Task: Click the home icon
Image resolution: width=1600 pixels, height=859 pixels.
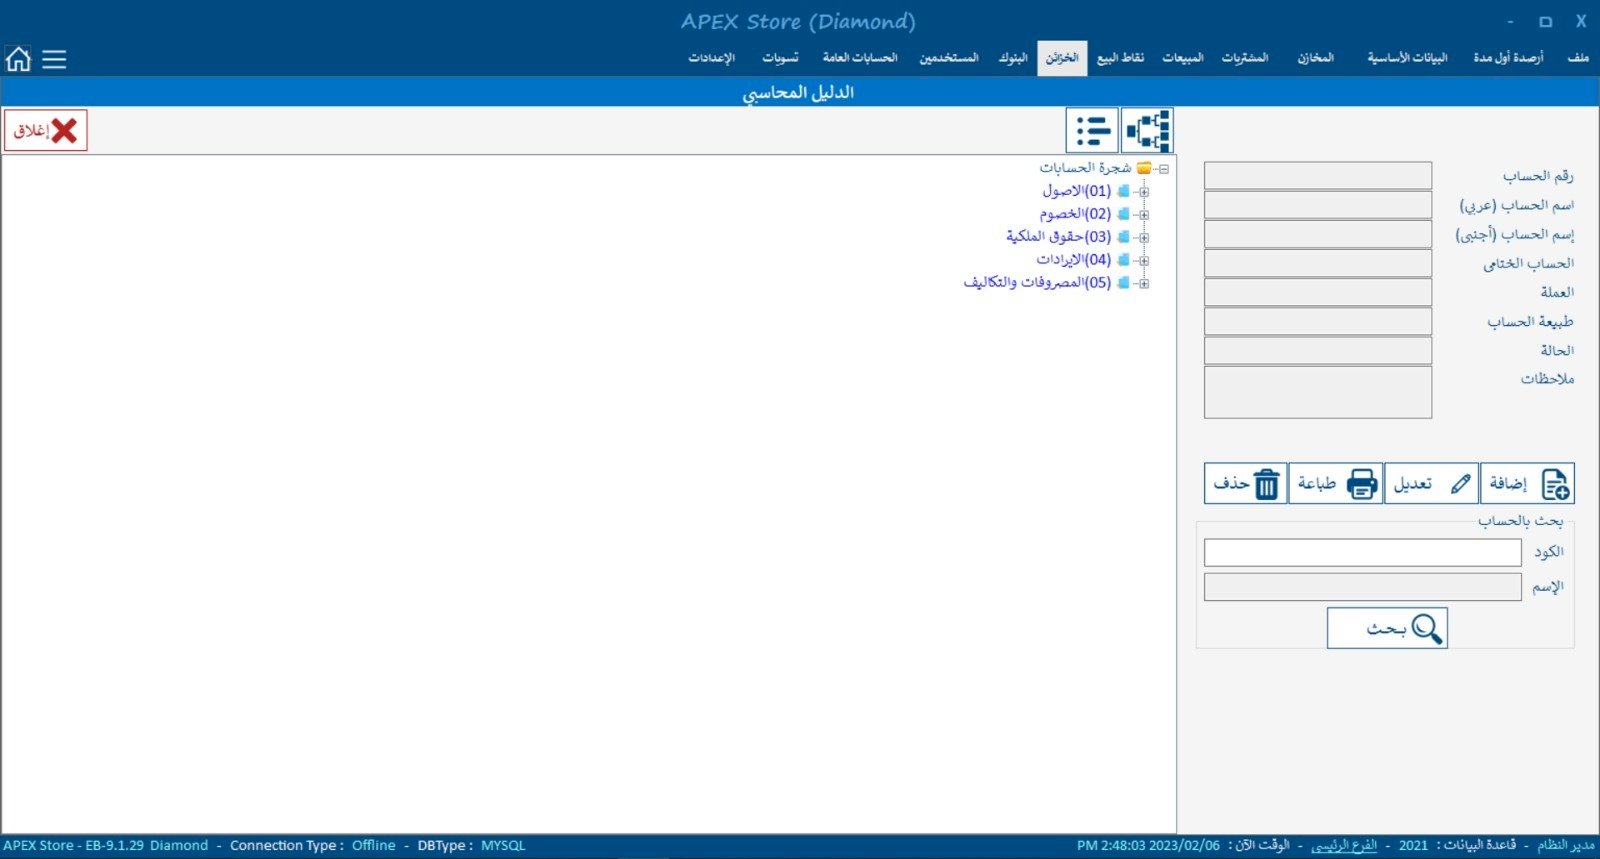Action: pyautogui.click(x=18, y=59)
